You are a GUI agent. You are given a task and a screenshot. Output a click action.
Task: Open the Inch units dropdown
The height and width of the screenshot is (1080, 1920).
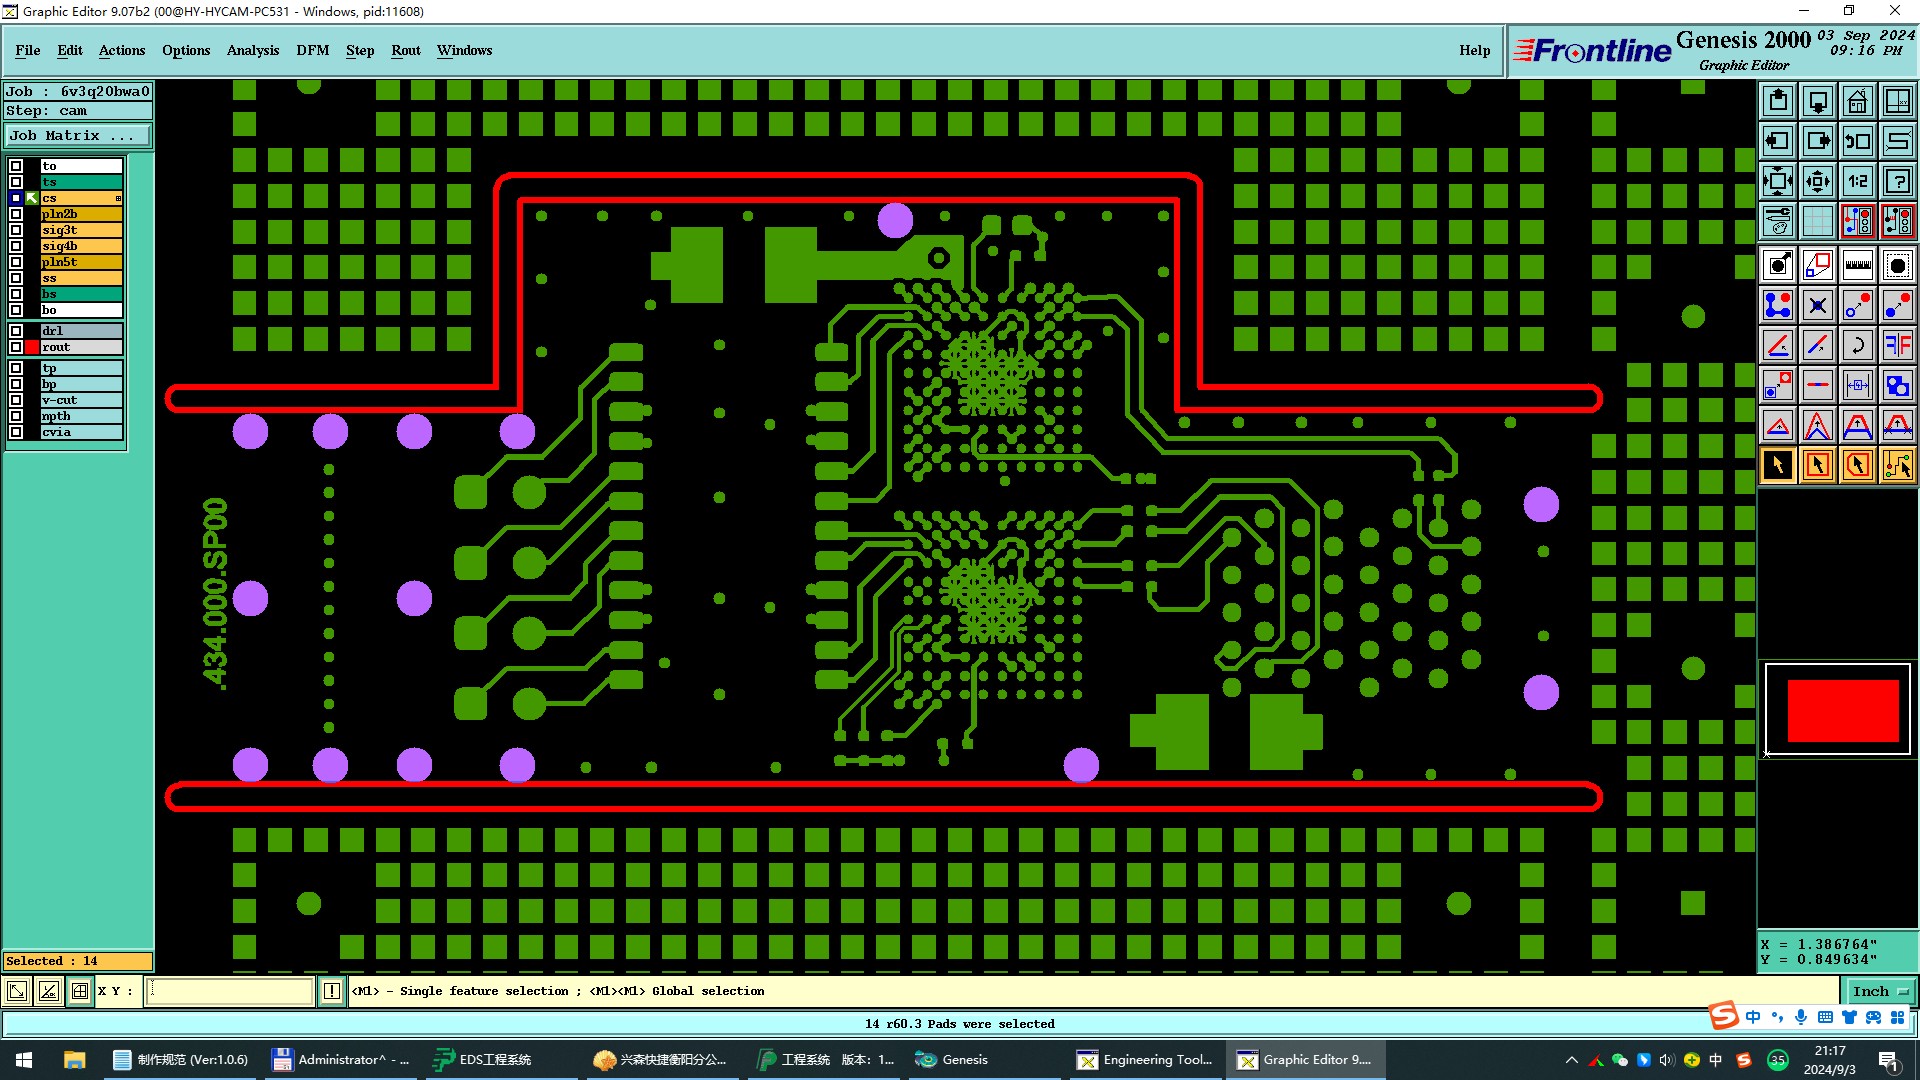1879,991
